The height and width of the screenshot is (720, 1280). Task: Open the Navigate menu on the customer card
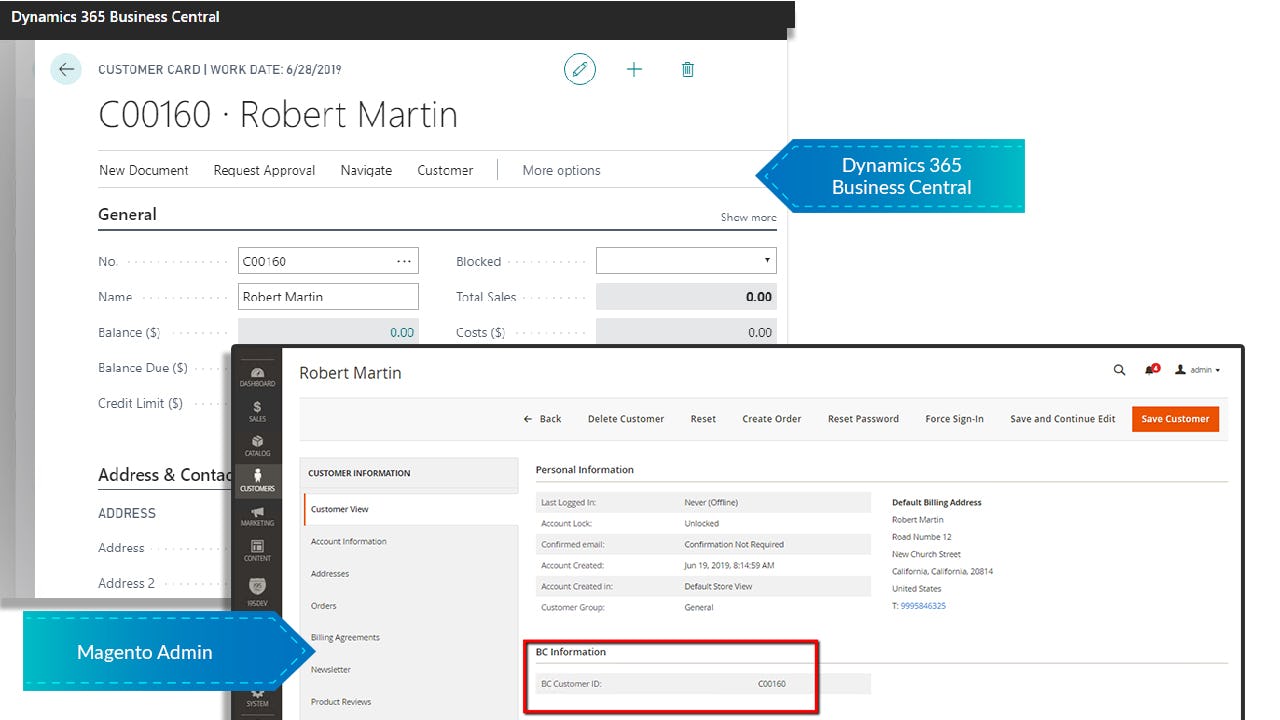pyautogui.click(x=365, y=170)
